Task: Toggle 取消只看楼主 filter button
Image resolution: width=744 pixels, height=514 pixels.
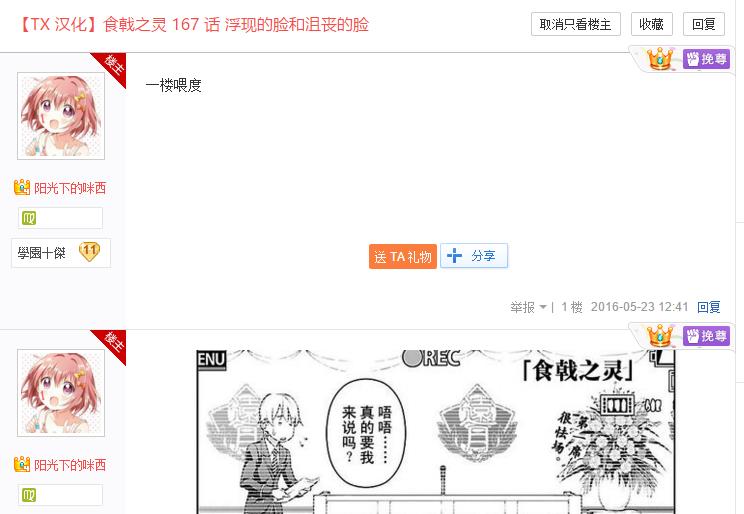Action: [x=576, y=24]
